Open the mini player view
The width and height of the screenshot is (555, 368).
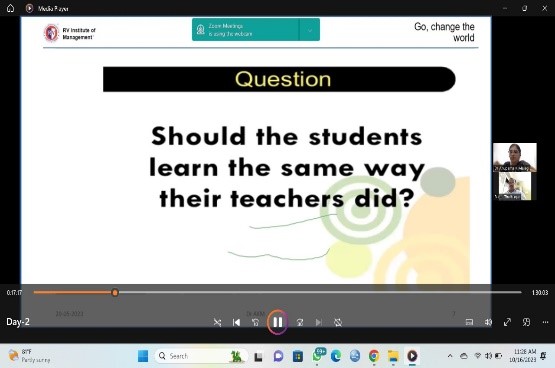(526, 322)
